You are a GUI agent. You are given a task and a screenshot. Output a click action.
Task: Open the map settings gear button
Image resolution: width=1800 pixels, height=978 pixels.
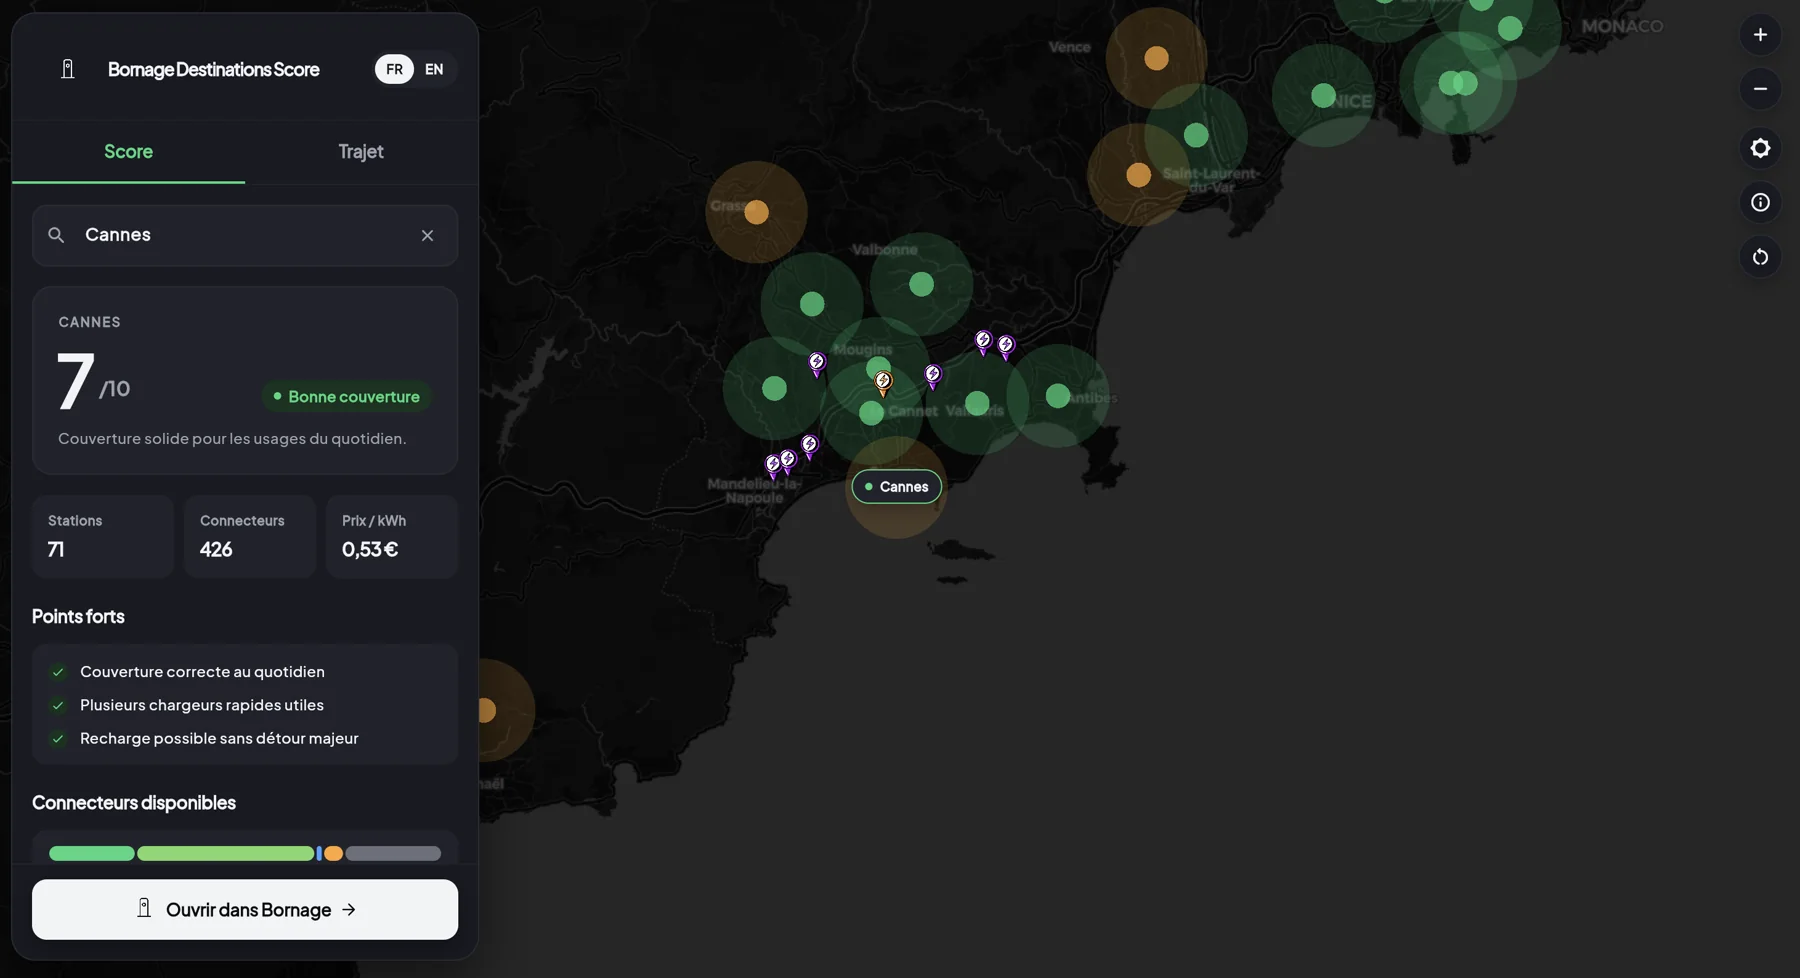pyautogui.click(x=1760, y=148)
